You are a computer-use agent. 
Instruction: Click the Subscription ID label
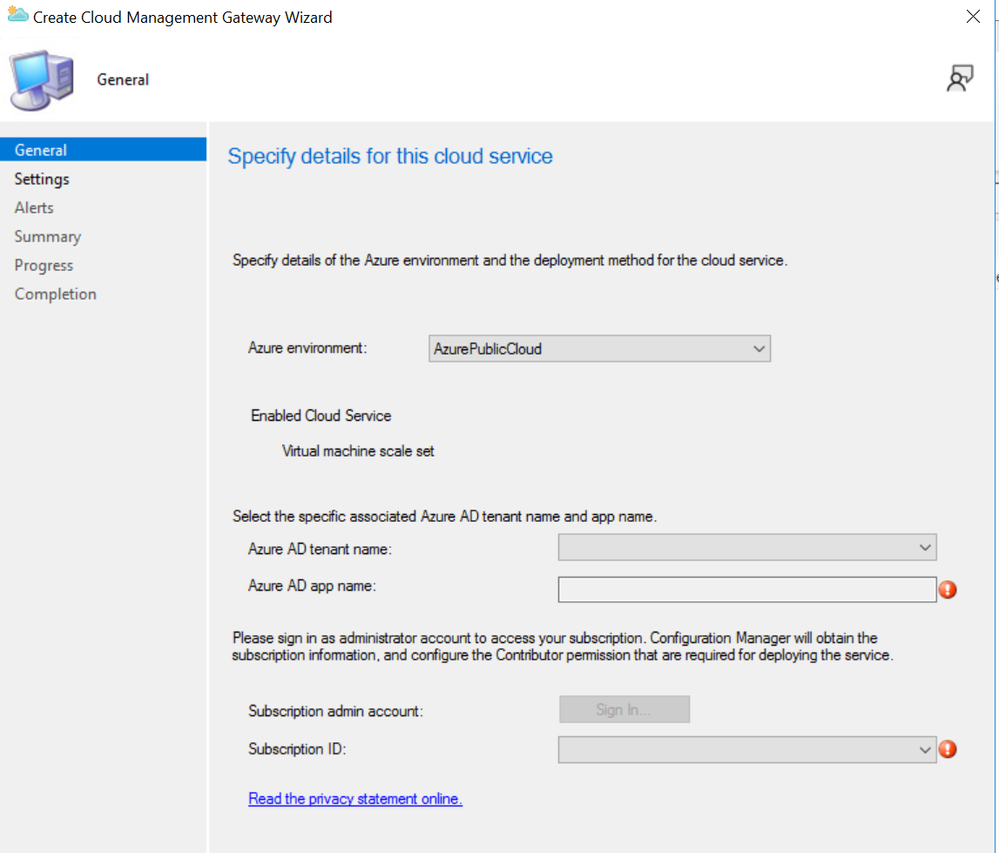point(297,749)
